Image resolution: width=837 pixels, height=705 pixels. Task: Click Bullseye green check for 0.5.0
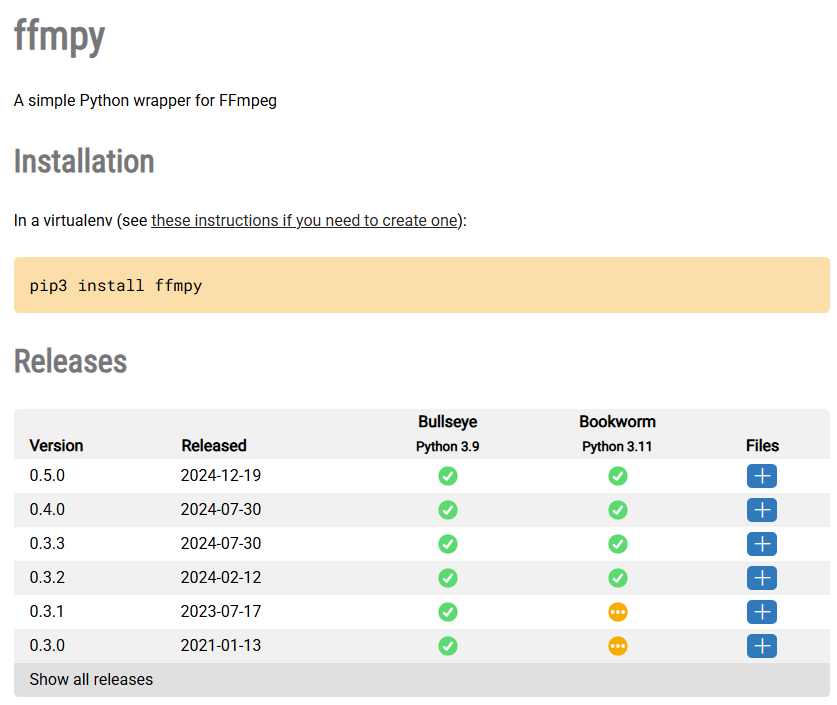pos(448,476)
